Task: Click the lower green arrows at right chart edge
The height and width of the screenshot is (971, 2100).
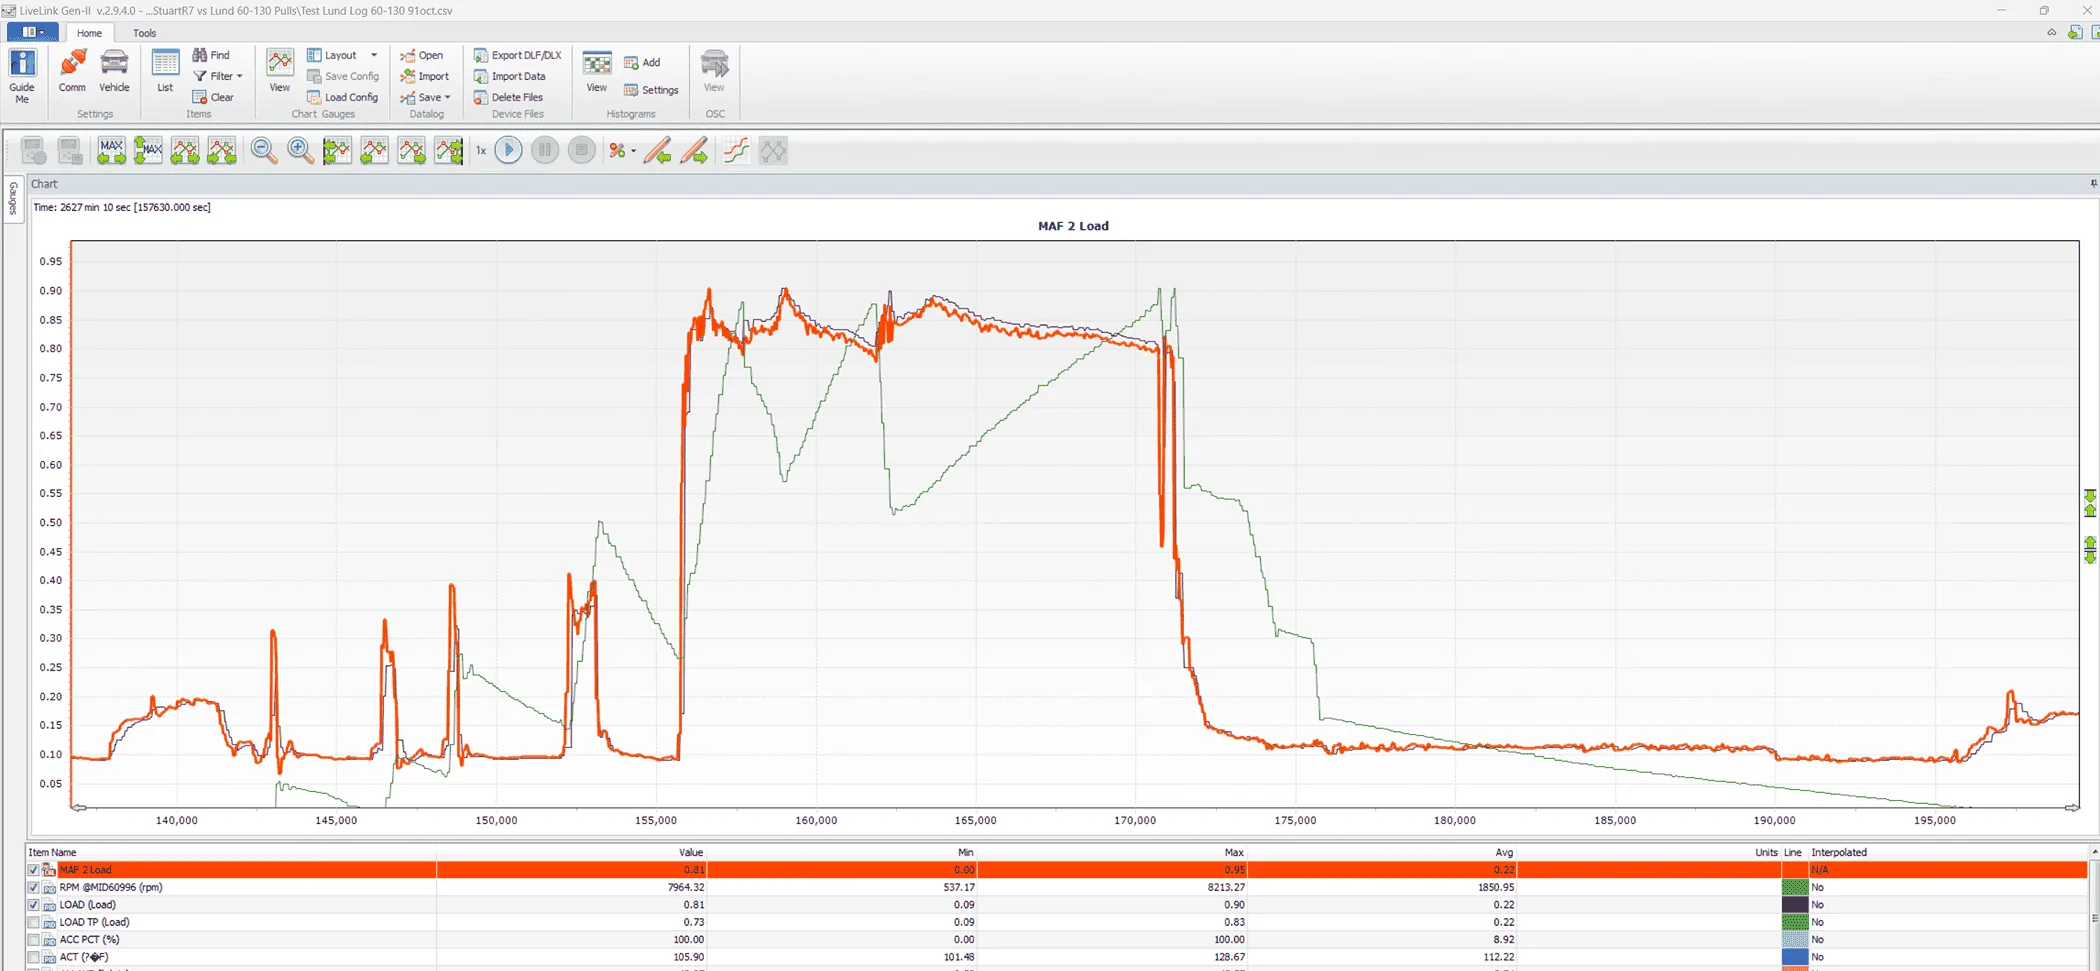Action: [x=2090, y=550]
